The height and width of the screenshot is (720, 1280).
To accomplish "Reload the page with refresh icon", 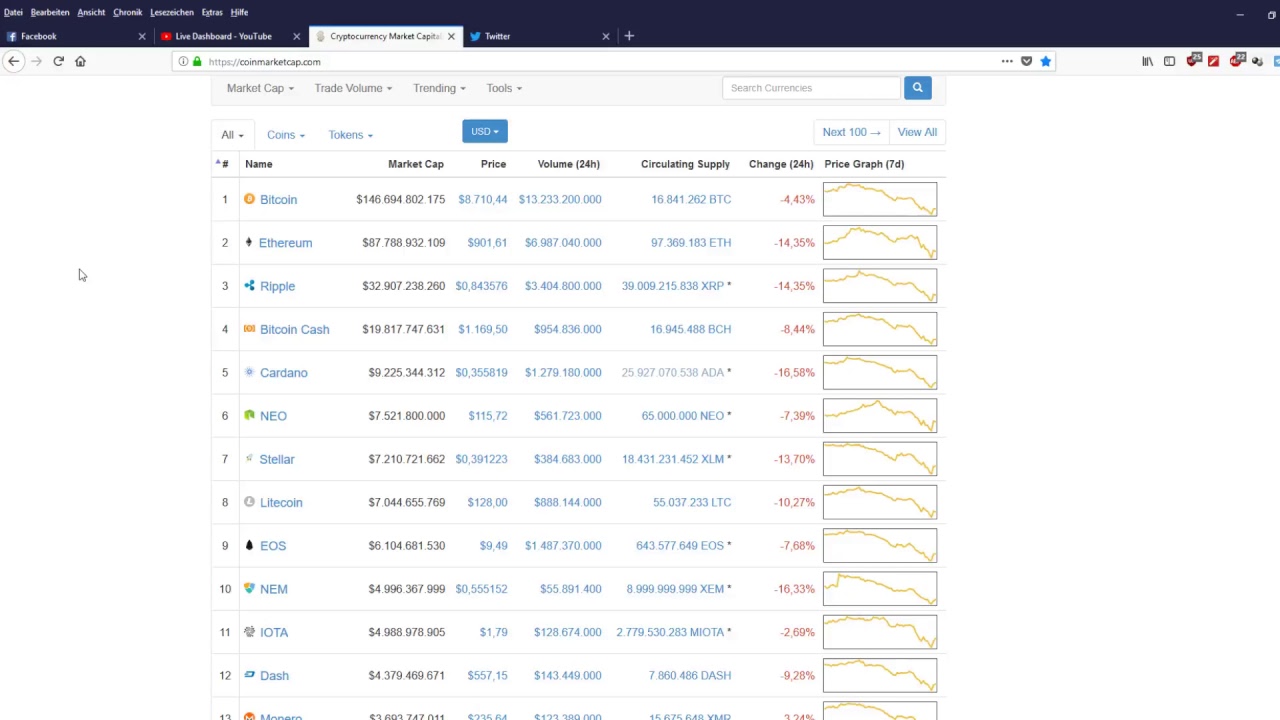I will point(58,61).
